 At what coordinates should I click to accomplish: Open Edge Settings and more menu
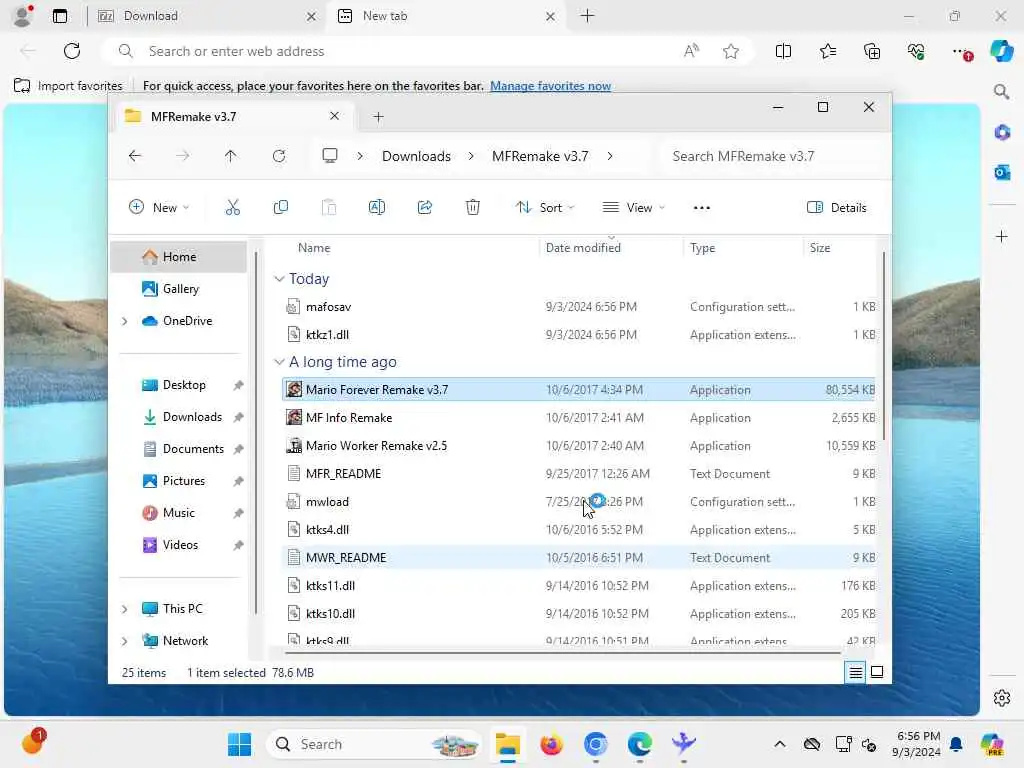(x=962, y=52)
